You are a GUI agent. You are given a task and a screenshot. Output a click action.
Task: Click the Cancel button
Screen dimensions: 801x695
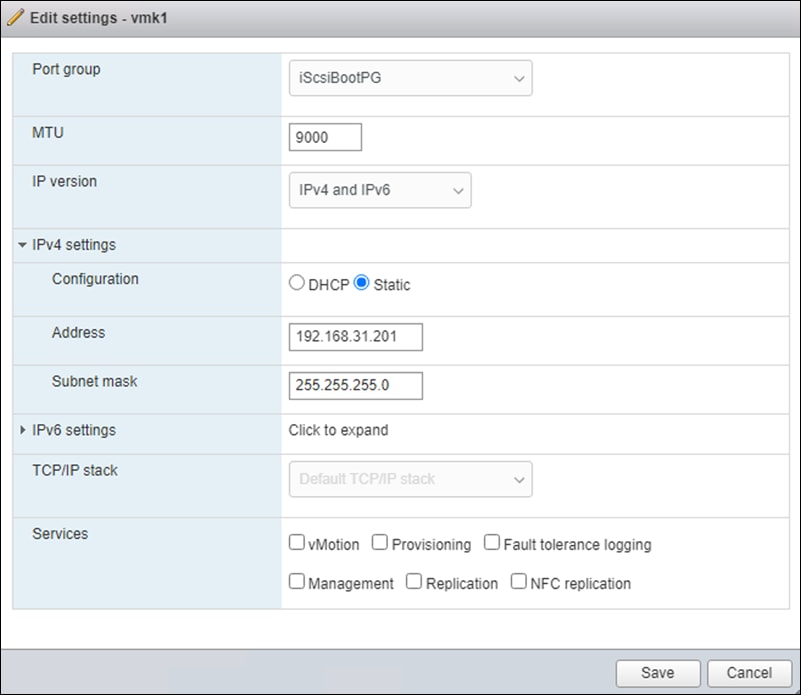click(x=749, y=673)
